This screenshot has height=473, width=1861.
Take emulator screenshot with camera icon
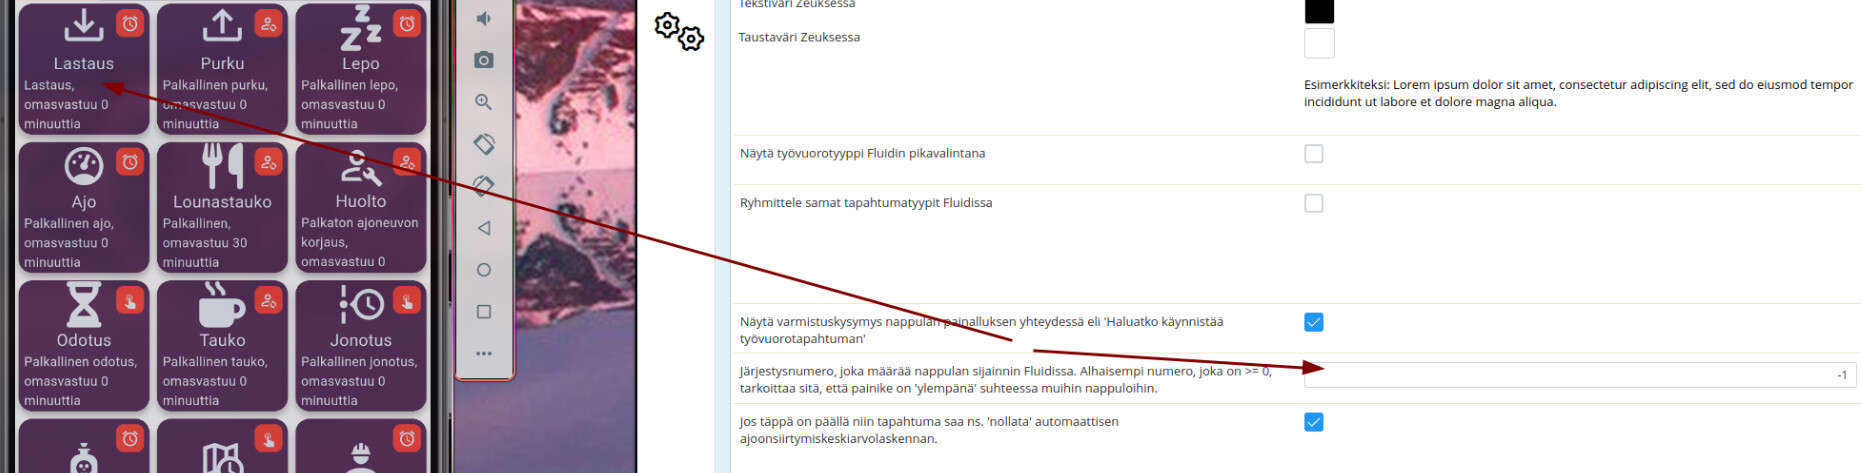[x=484, y=60]
